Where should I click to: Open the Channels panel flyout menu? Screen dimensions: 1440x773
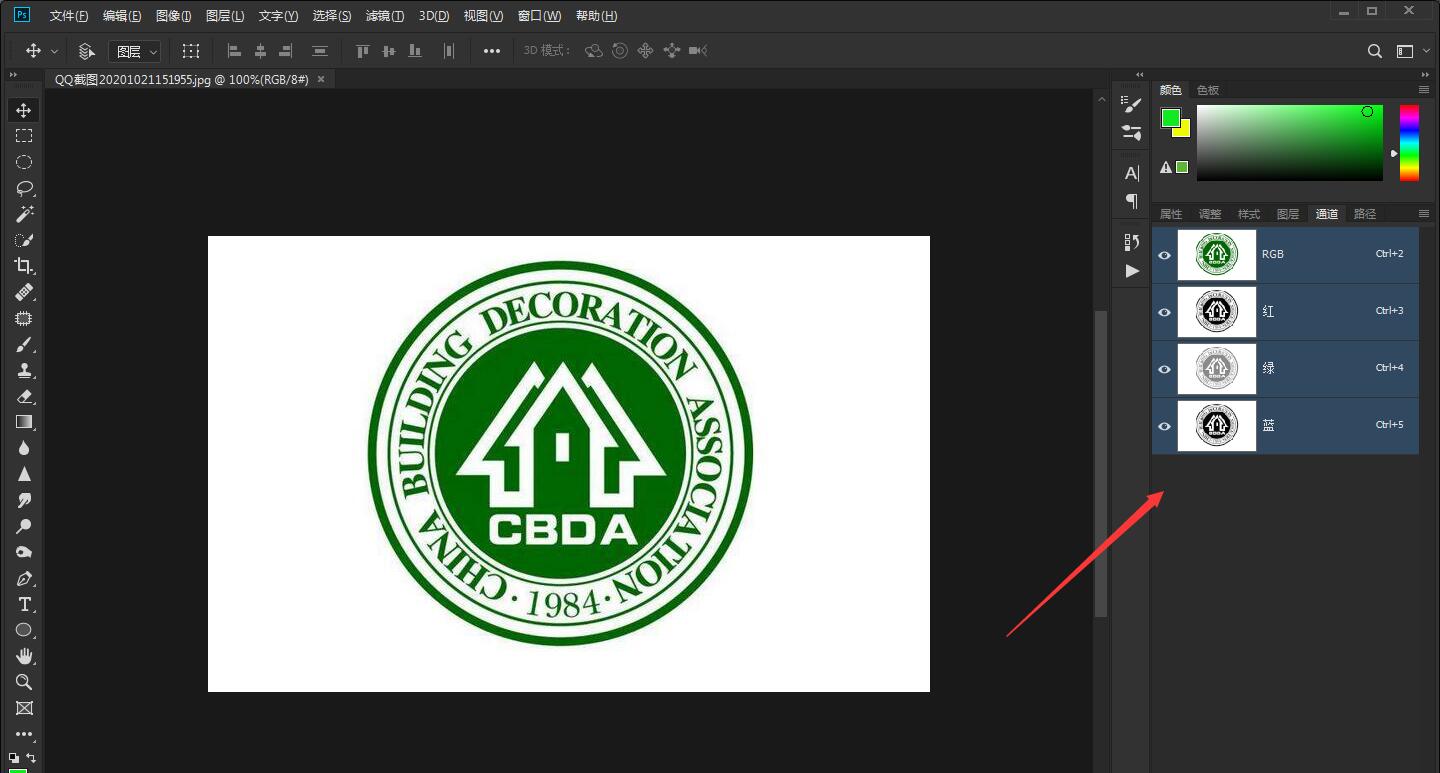pyautogui.click(x=1424, y=214)
